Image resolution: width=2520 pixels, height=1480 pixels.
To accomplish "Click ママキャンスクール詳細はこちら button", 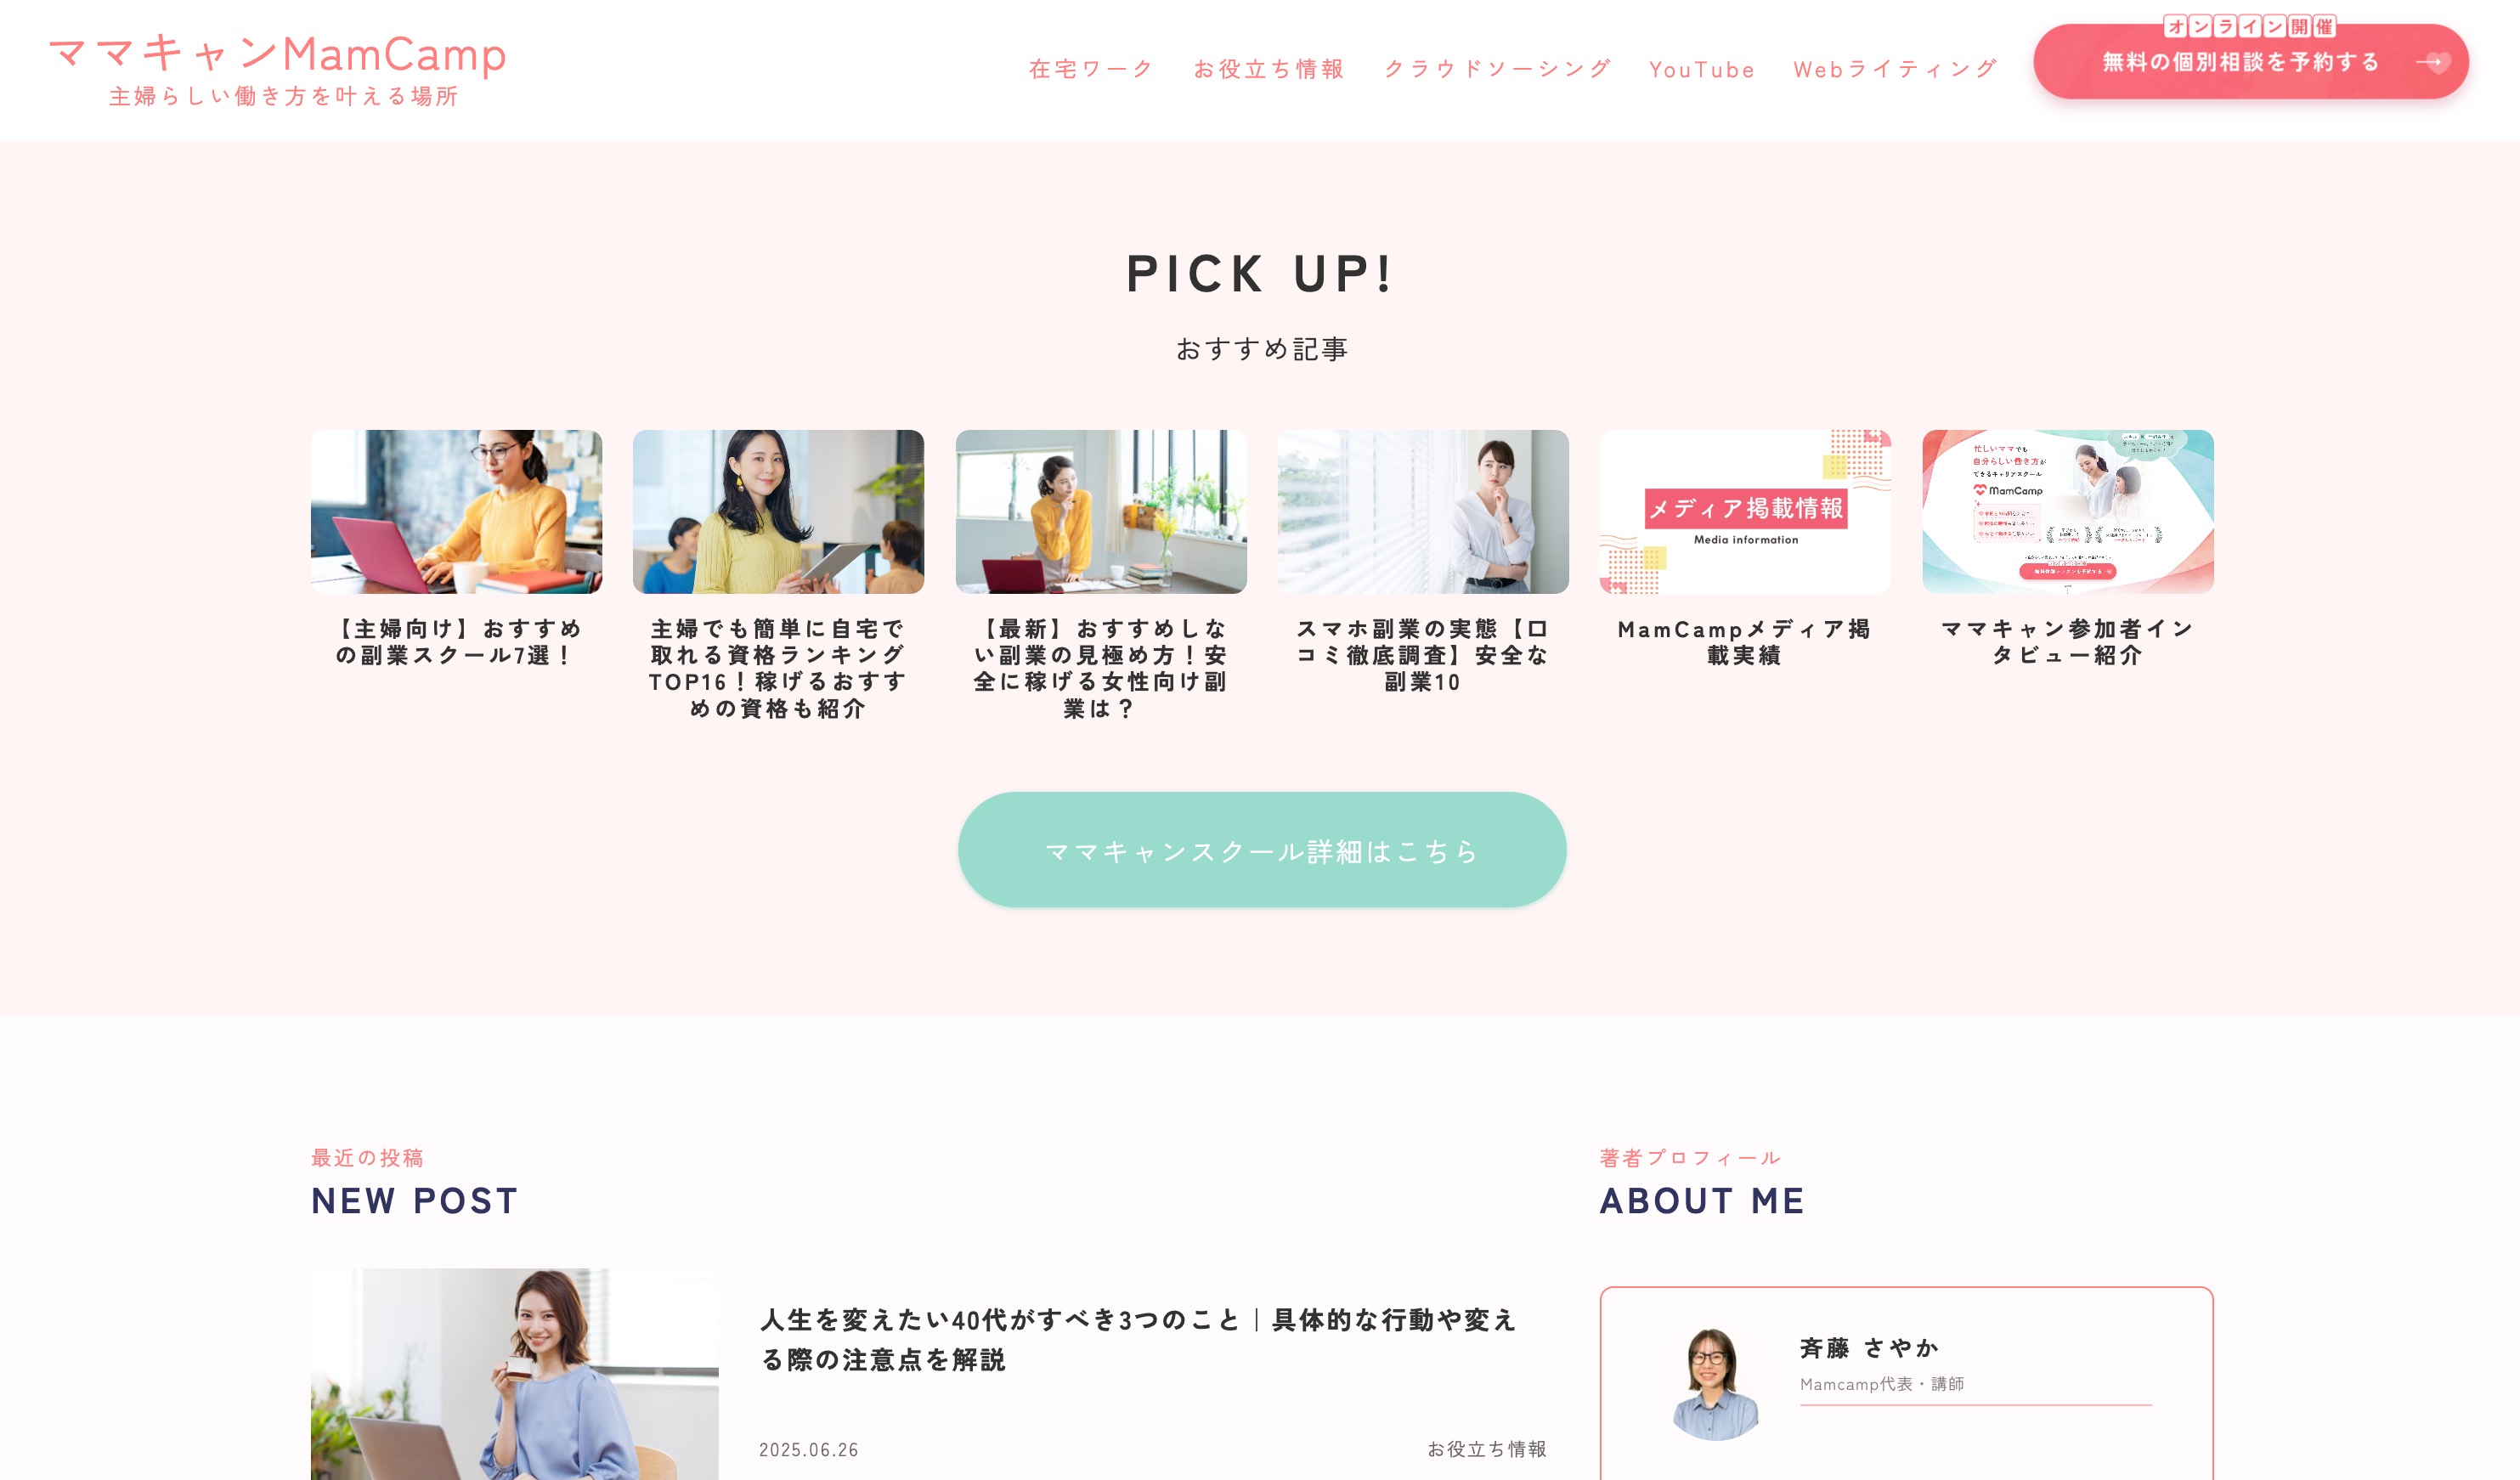I will click(x=1262, y=850).
